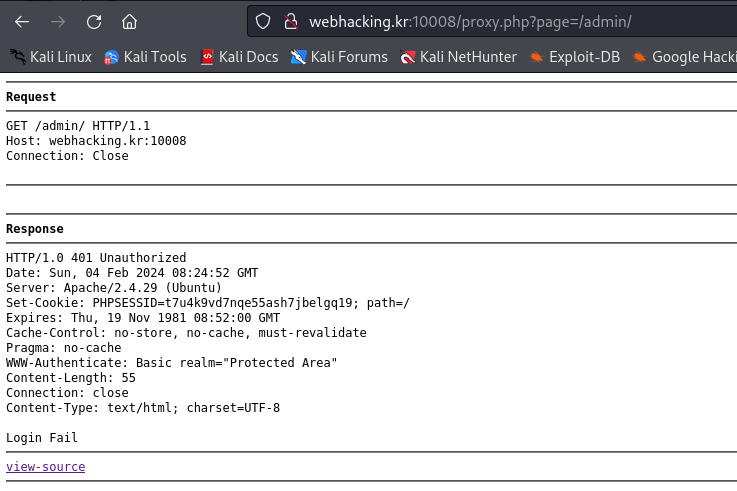Click the Exploit-DB orange bug icon
Screen dimensions: 737x491
[536, 57]
